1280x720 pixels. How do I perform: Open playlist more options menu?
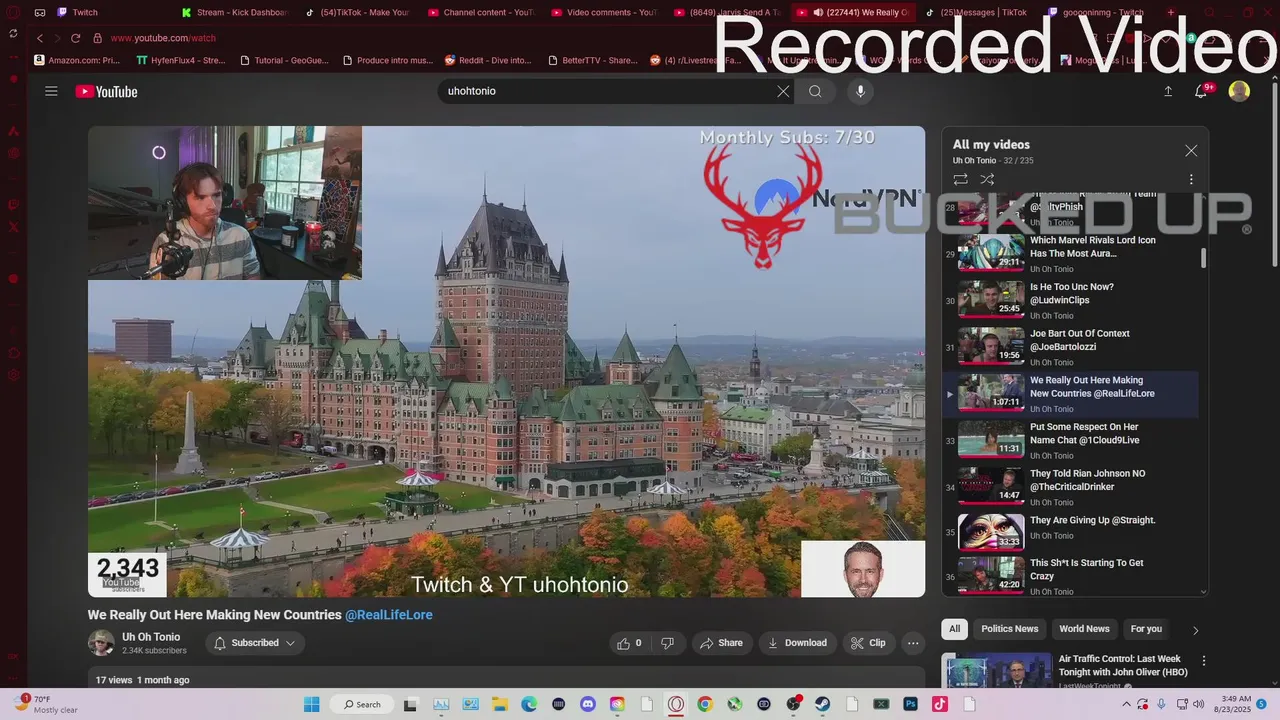(1191, 179)
